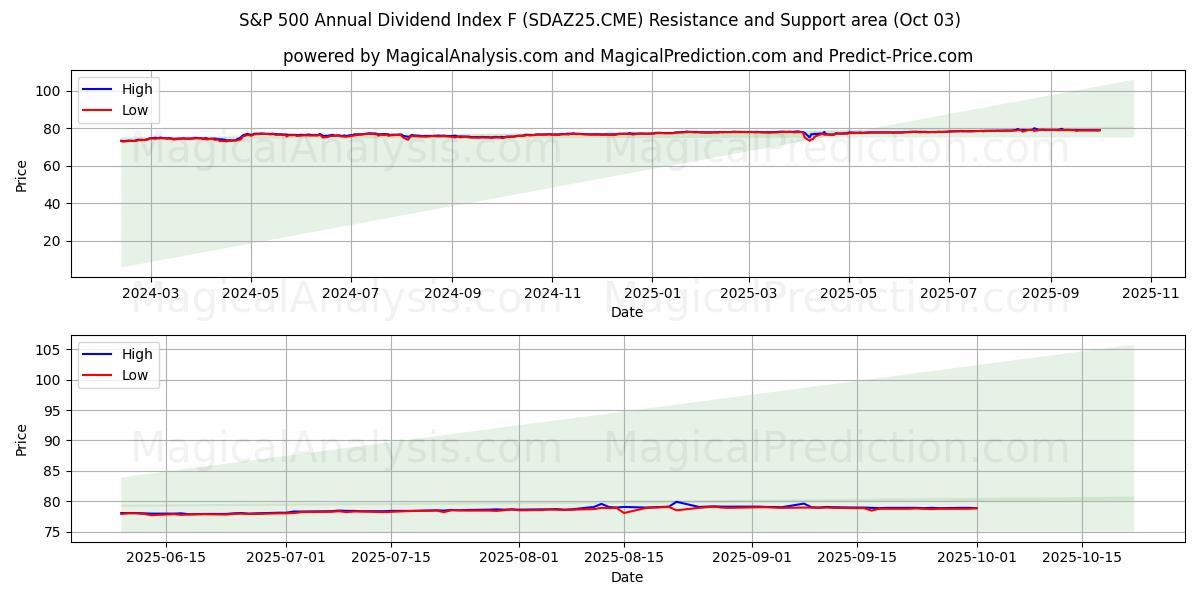Click the 100 y-axis tick on top chart
Image resolution: width=1200 pixels, height=600 pixels.
[x=49, y=91]
